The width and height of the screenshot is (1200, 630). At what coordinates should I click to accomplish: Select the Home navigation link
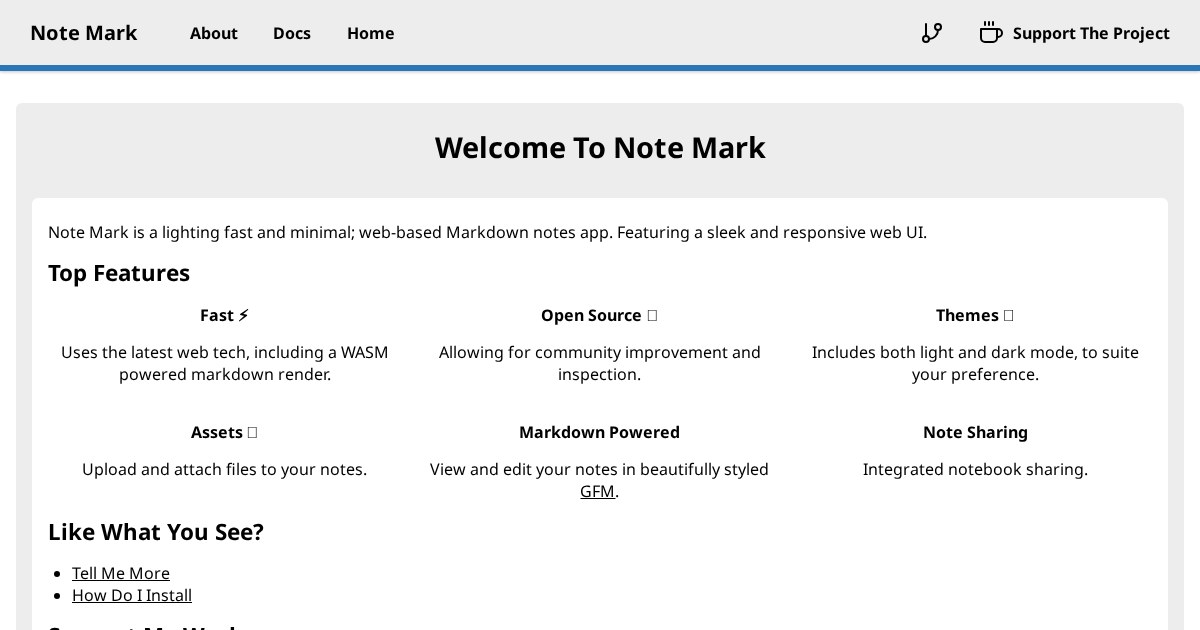pos(371,33)
